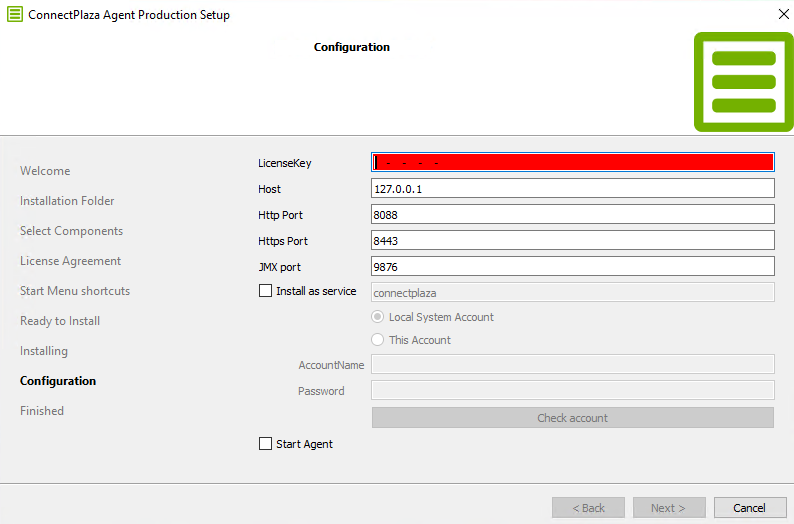Select the Installing step

tap(44, 350)
